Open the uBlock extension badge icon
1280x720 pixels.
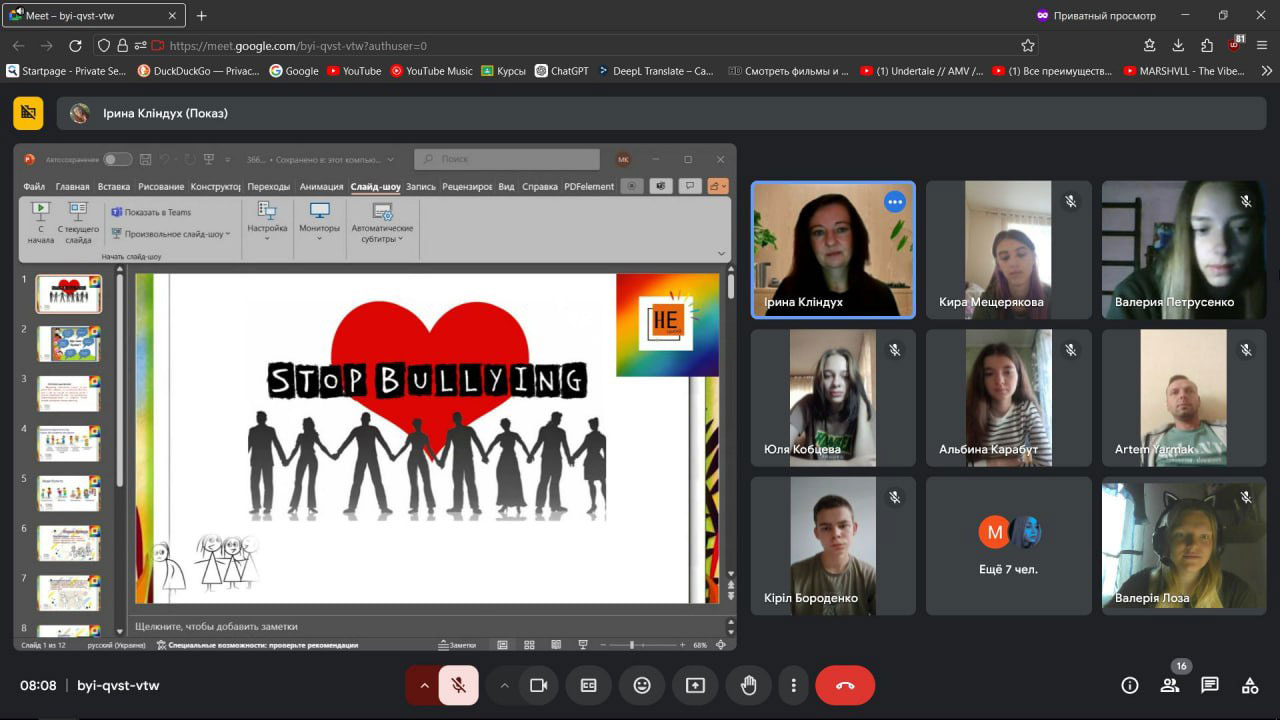pyautogui.click(x=1237, y=45)
